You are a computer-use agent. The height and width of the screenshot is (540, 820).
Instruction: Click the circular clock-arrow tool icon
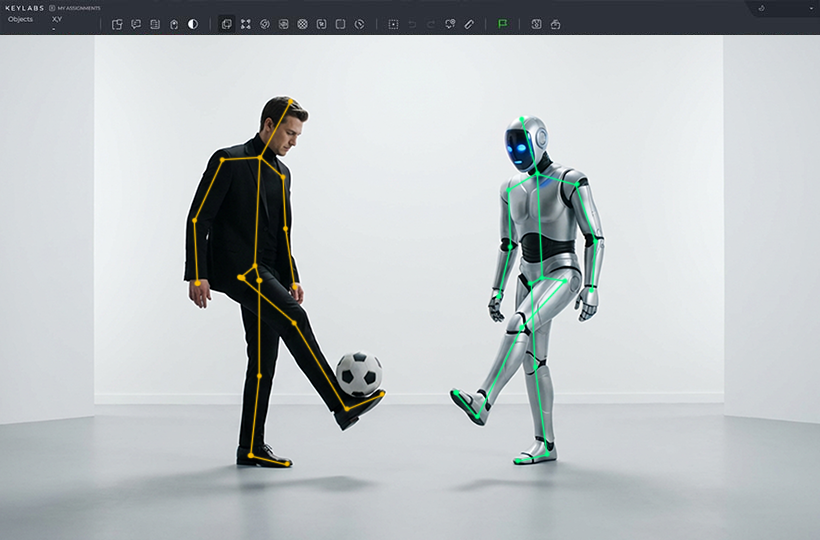[x=359, y=24]
